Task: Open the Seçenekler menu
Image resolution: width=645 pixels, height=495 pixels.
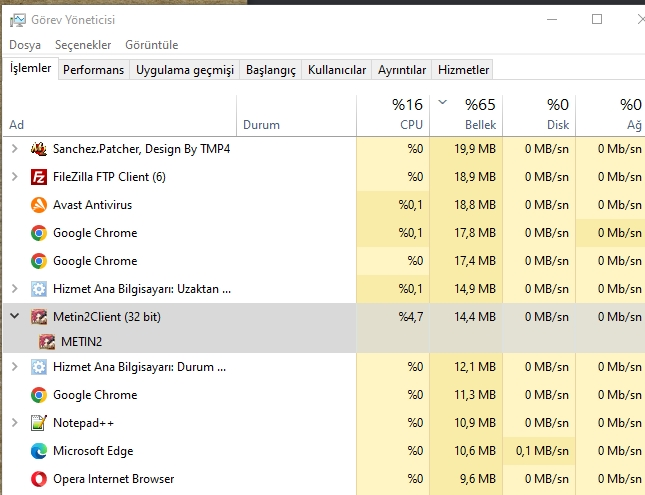Action: [x=83, y=45]
